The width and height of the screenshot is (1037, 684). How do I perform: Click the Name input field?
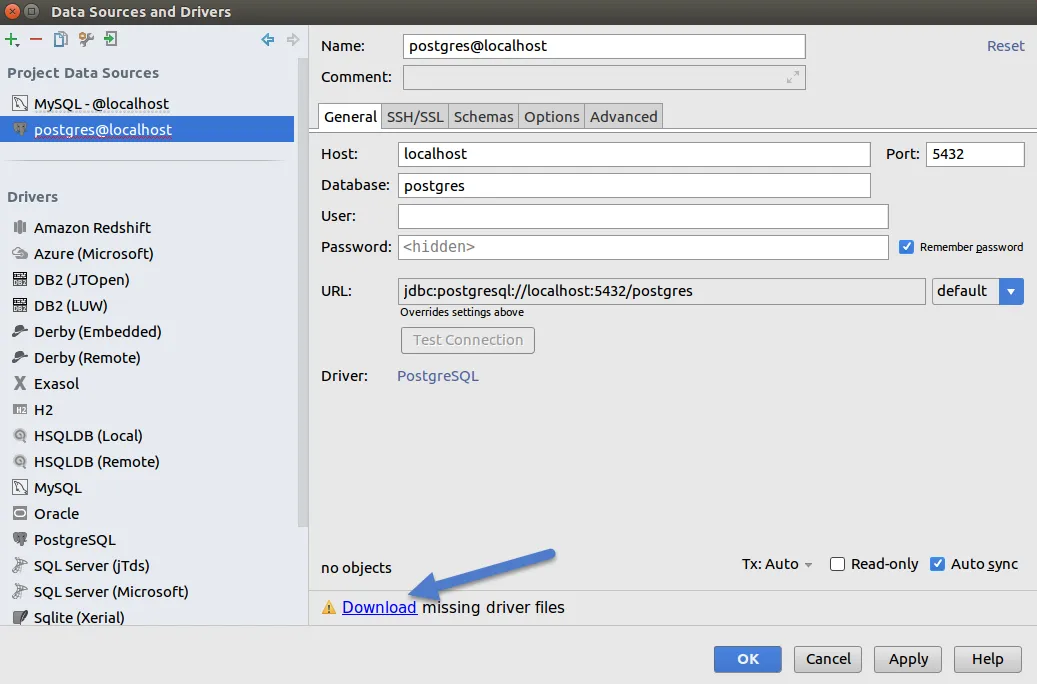(x=604, y=46)
